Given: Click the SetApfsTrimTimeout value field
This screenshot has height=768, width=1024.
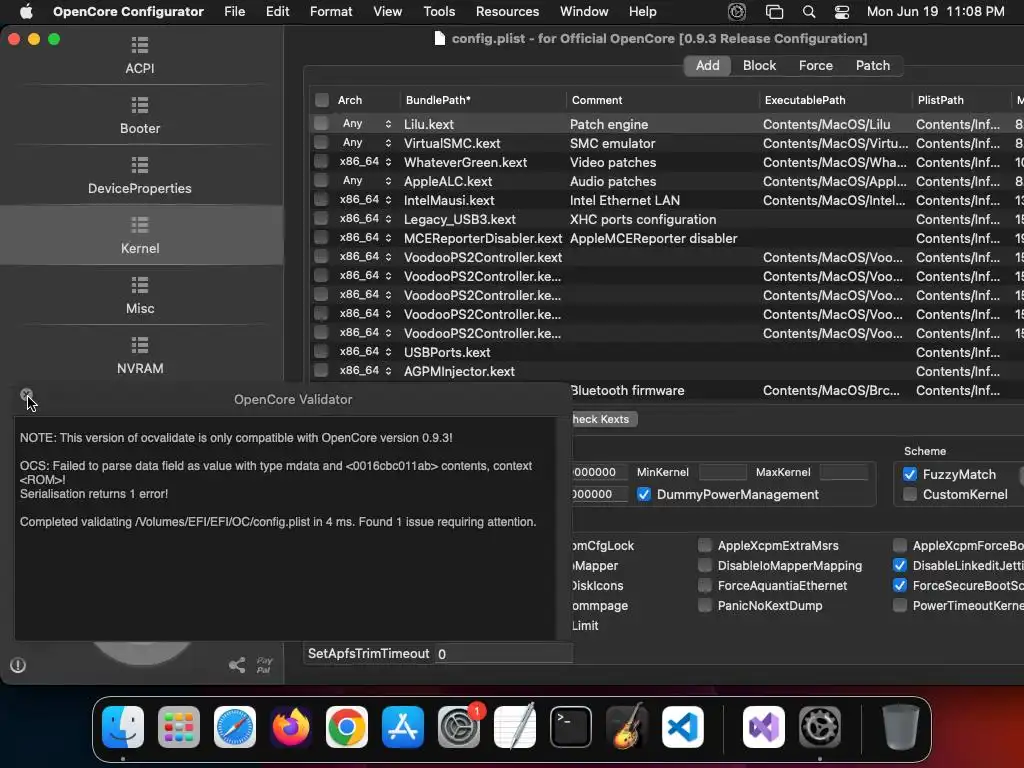Looking at the screenshot, I should pos(504,654).
